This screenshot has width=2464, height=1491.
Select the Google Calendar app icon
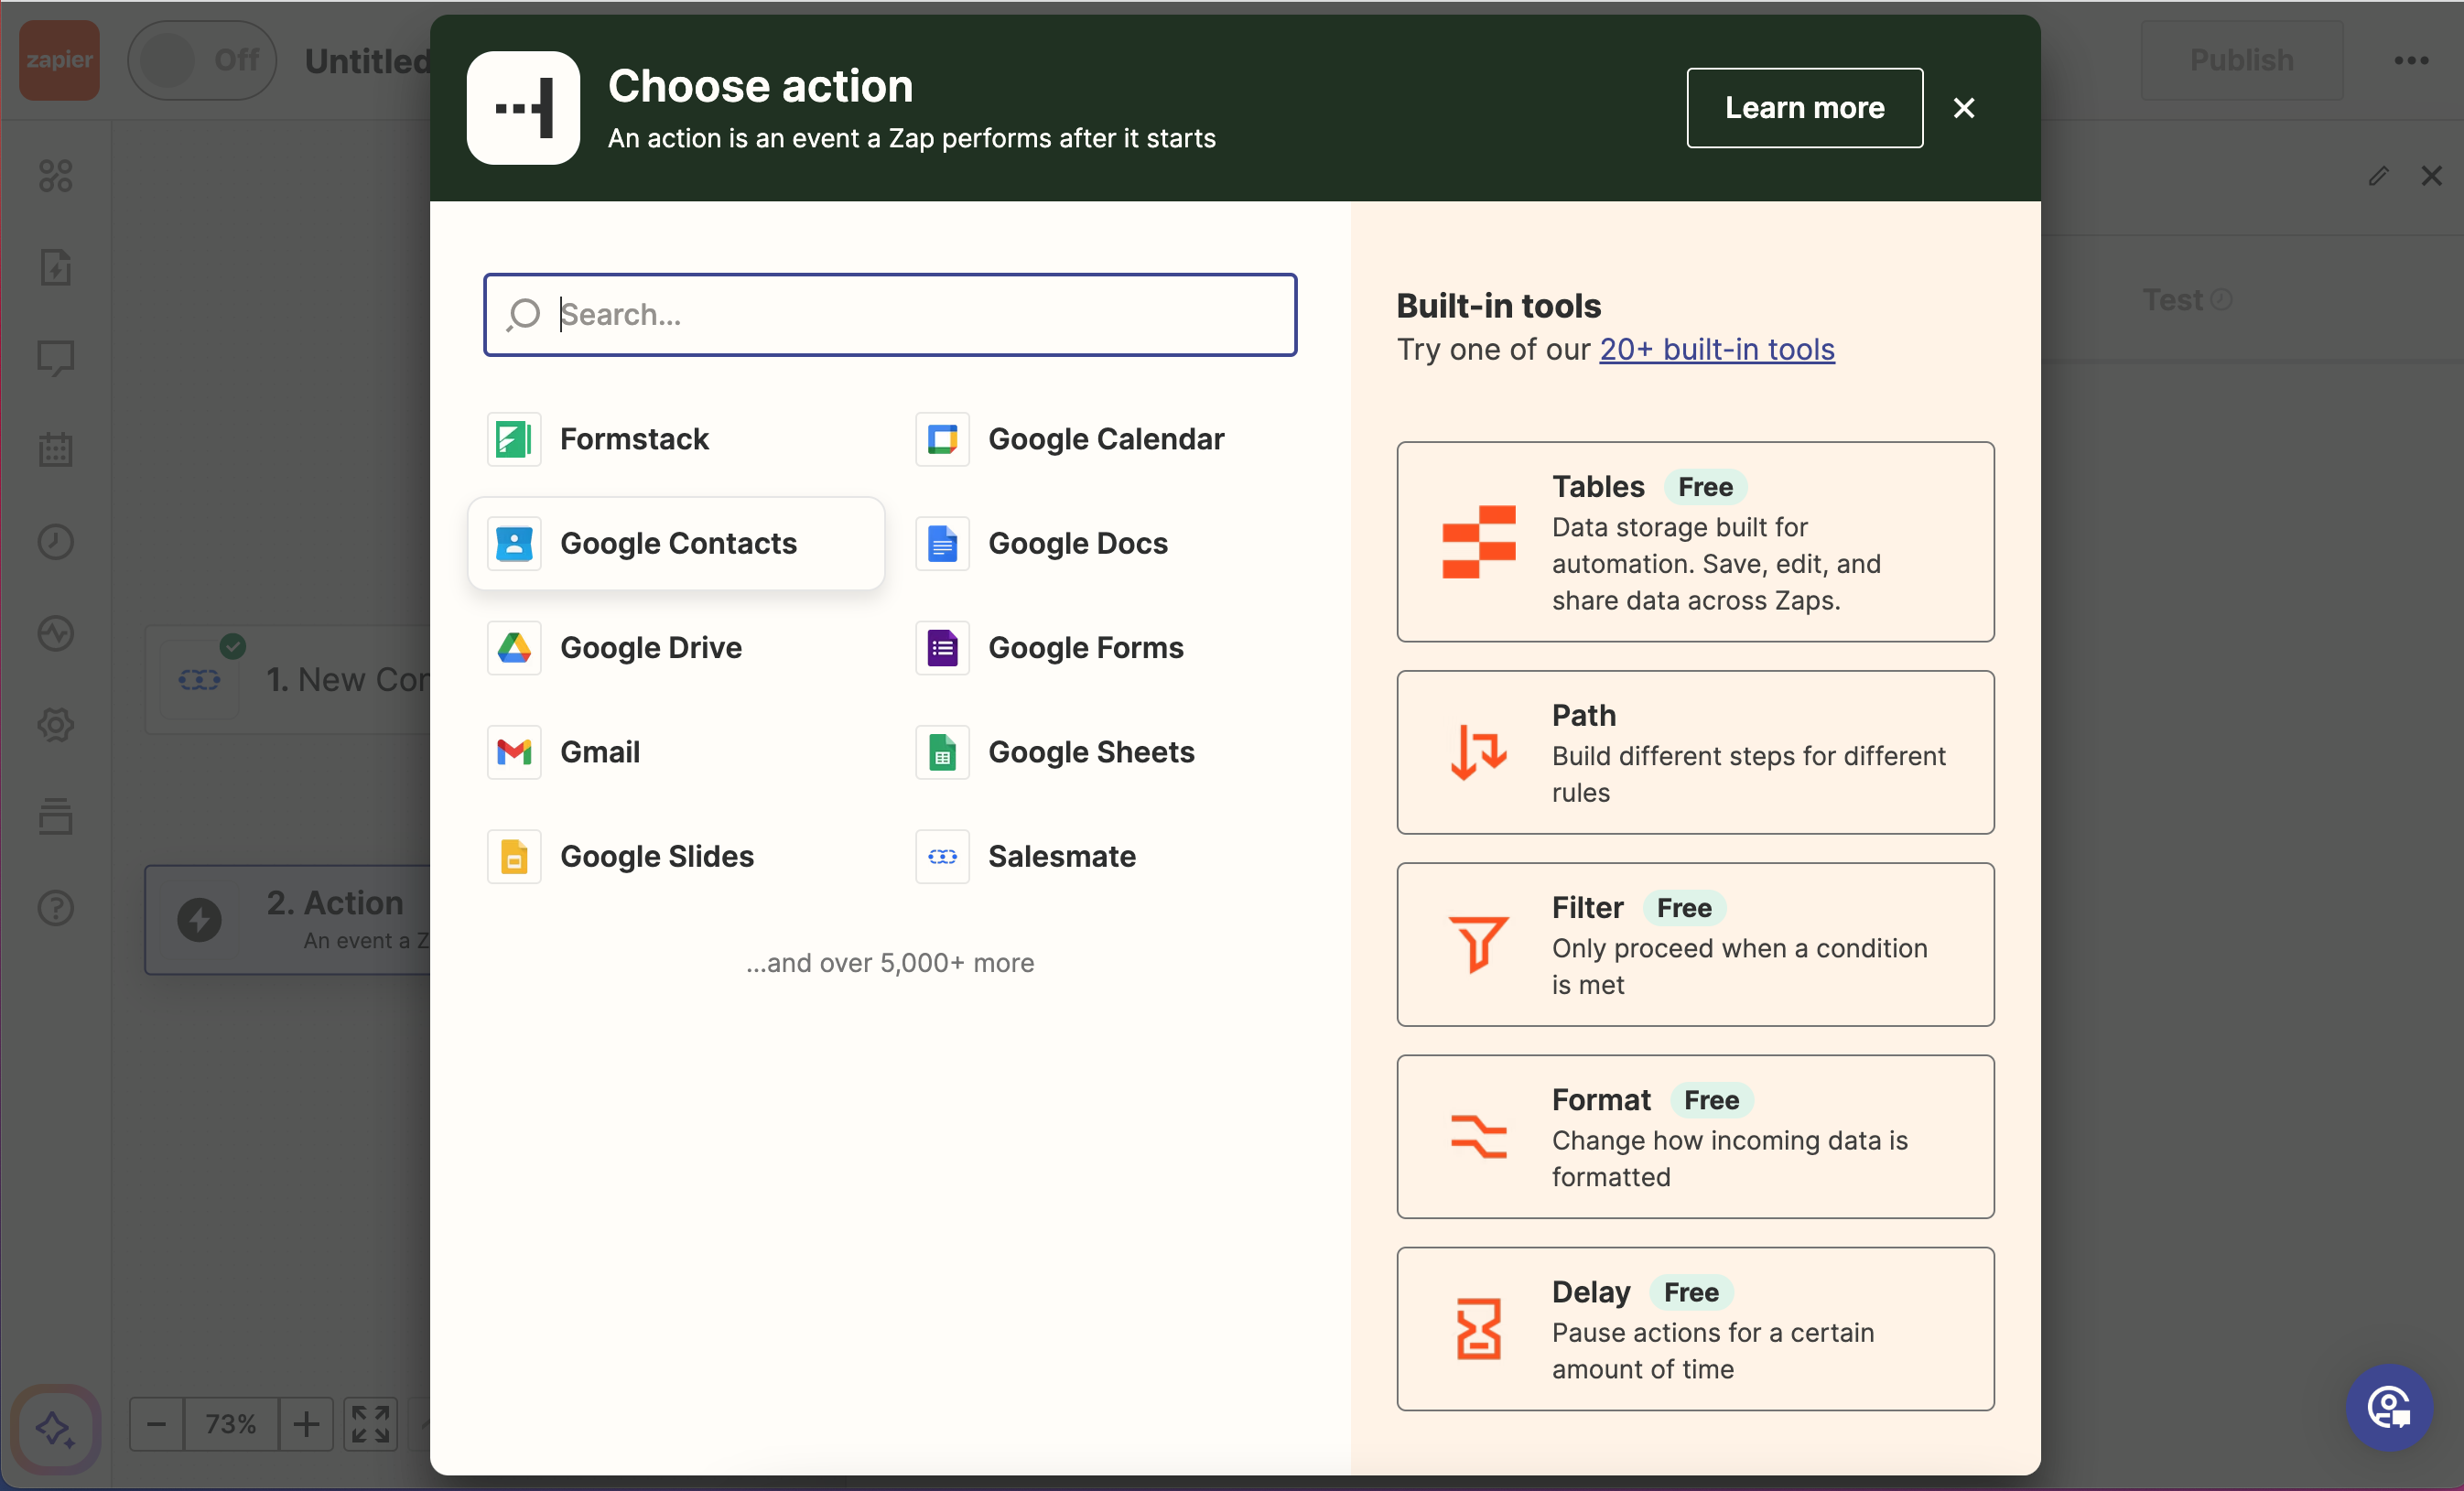tap(942, 439)
